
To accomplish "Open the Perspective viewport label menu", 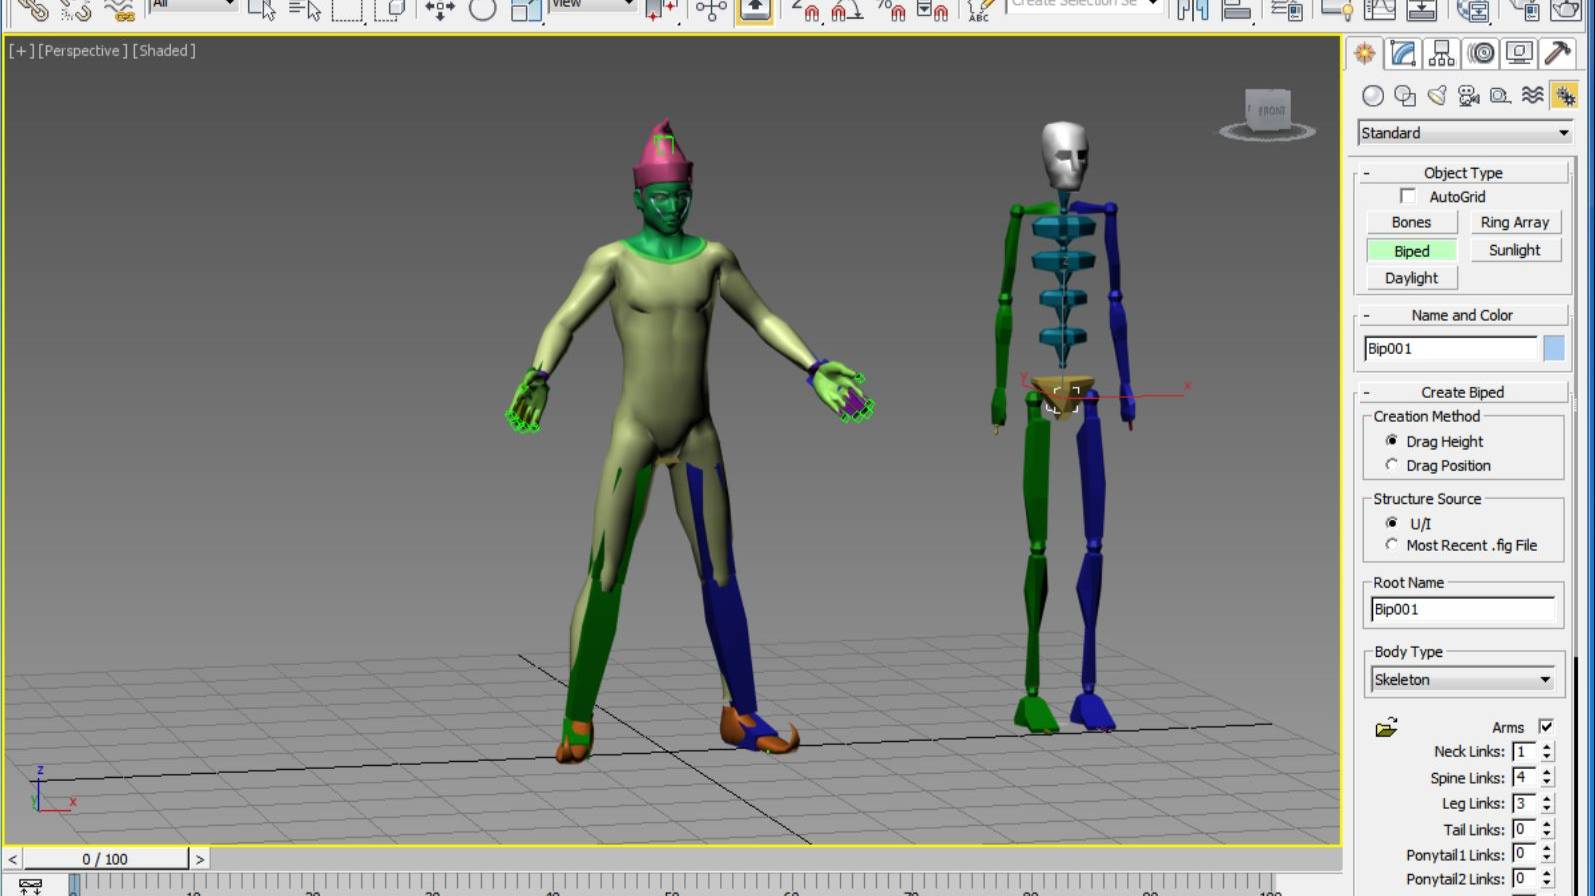I will [x=83, y=51].
